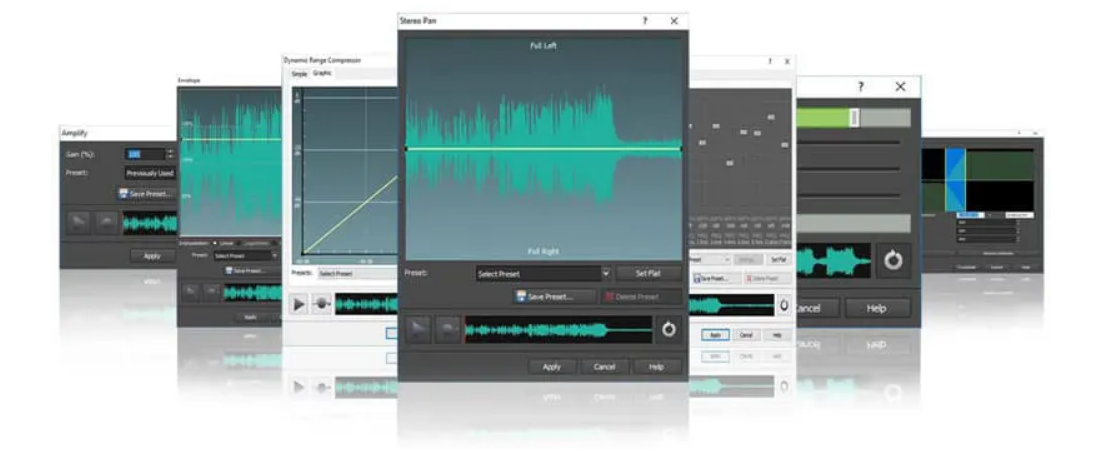Viewport: 1098px width, 463px height.
Task: Play preview in the Stereo Pan dialog
Action: point(418,329)
